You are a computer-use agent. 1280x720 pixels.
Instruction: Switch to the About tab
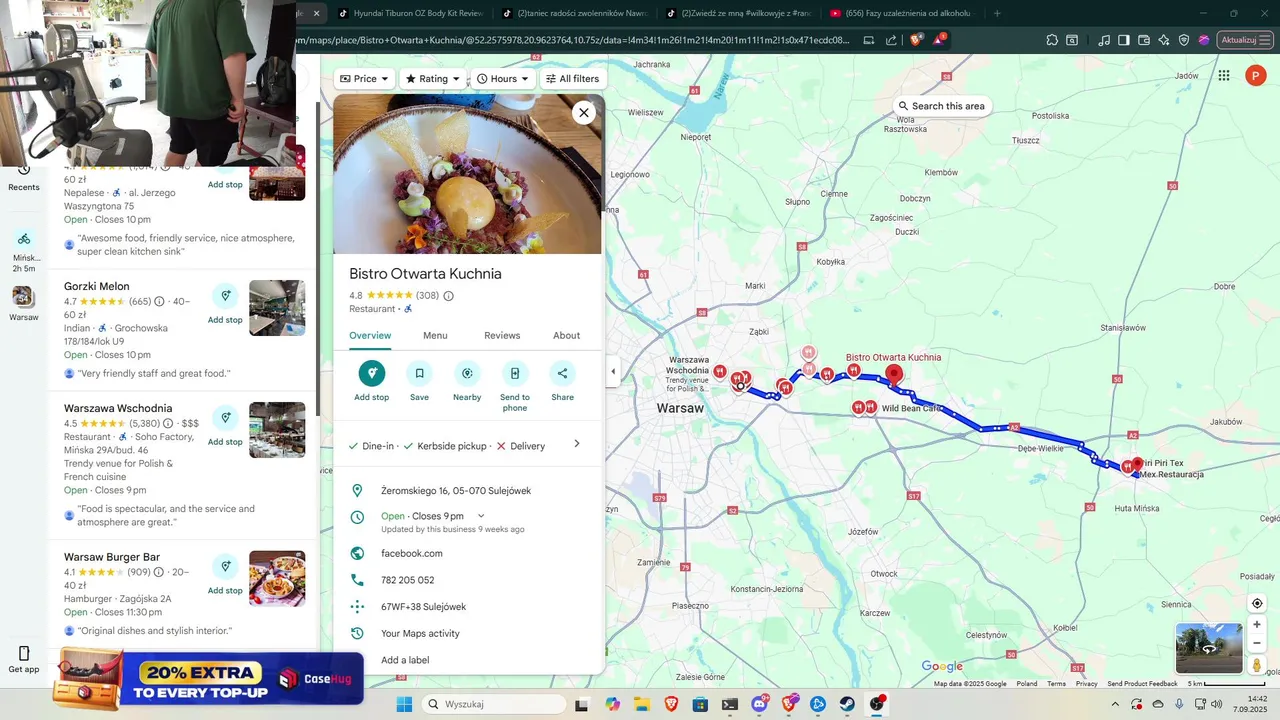pos(567,336)
